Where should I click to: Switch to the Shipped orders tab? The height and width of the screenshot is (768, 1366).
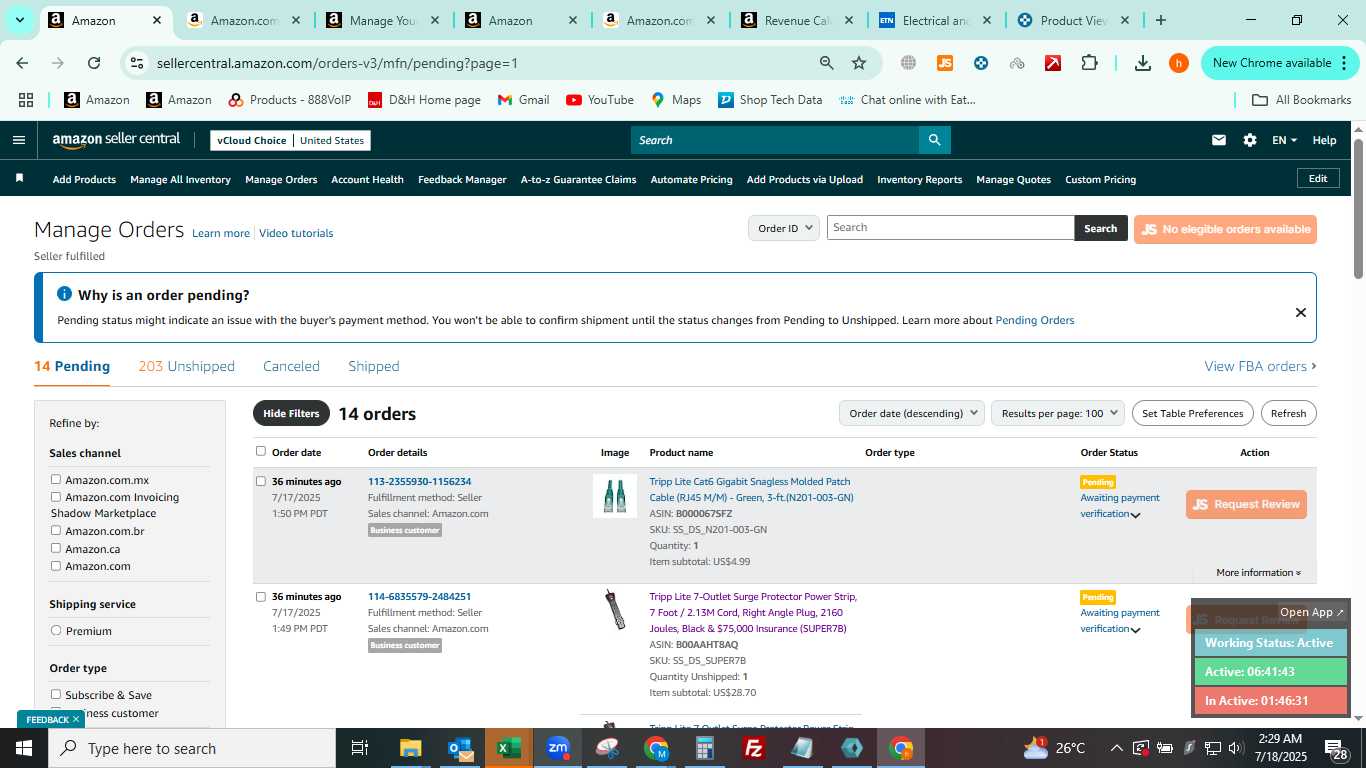(374, 366)
